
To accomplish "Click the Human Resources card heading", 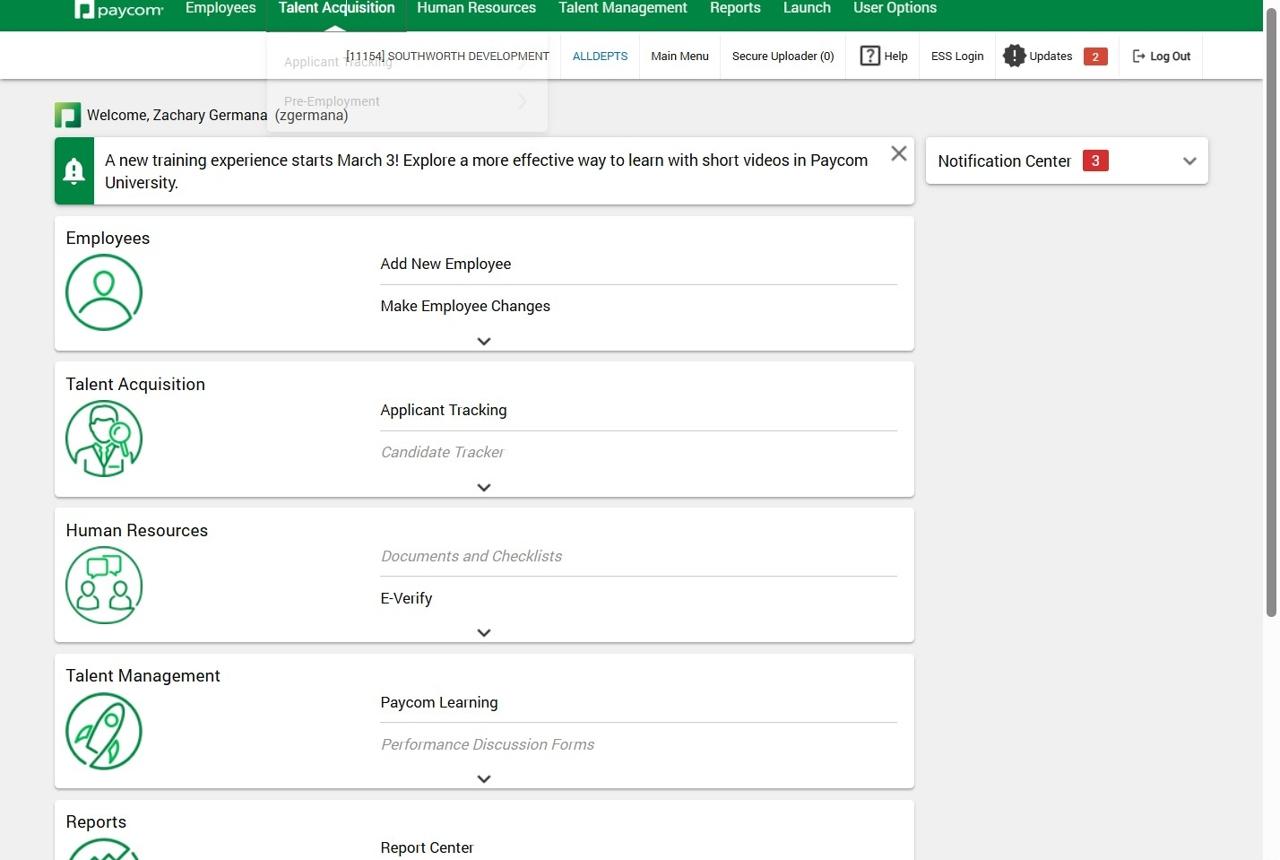I will [137, 530].
